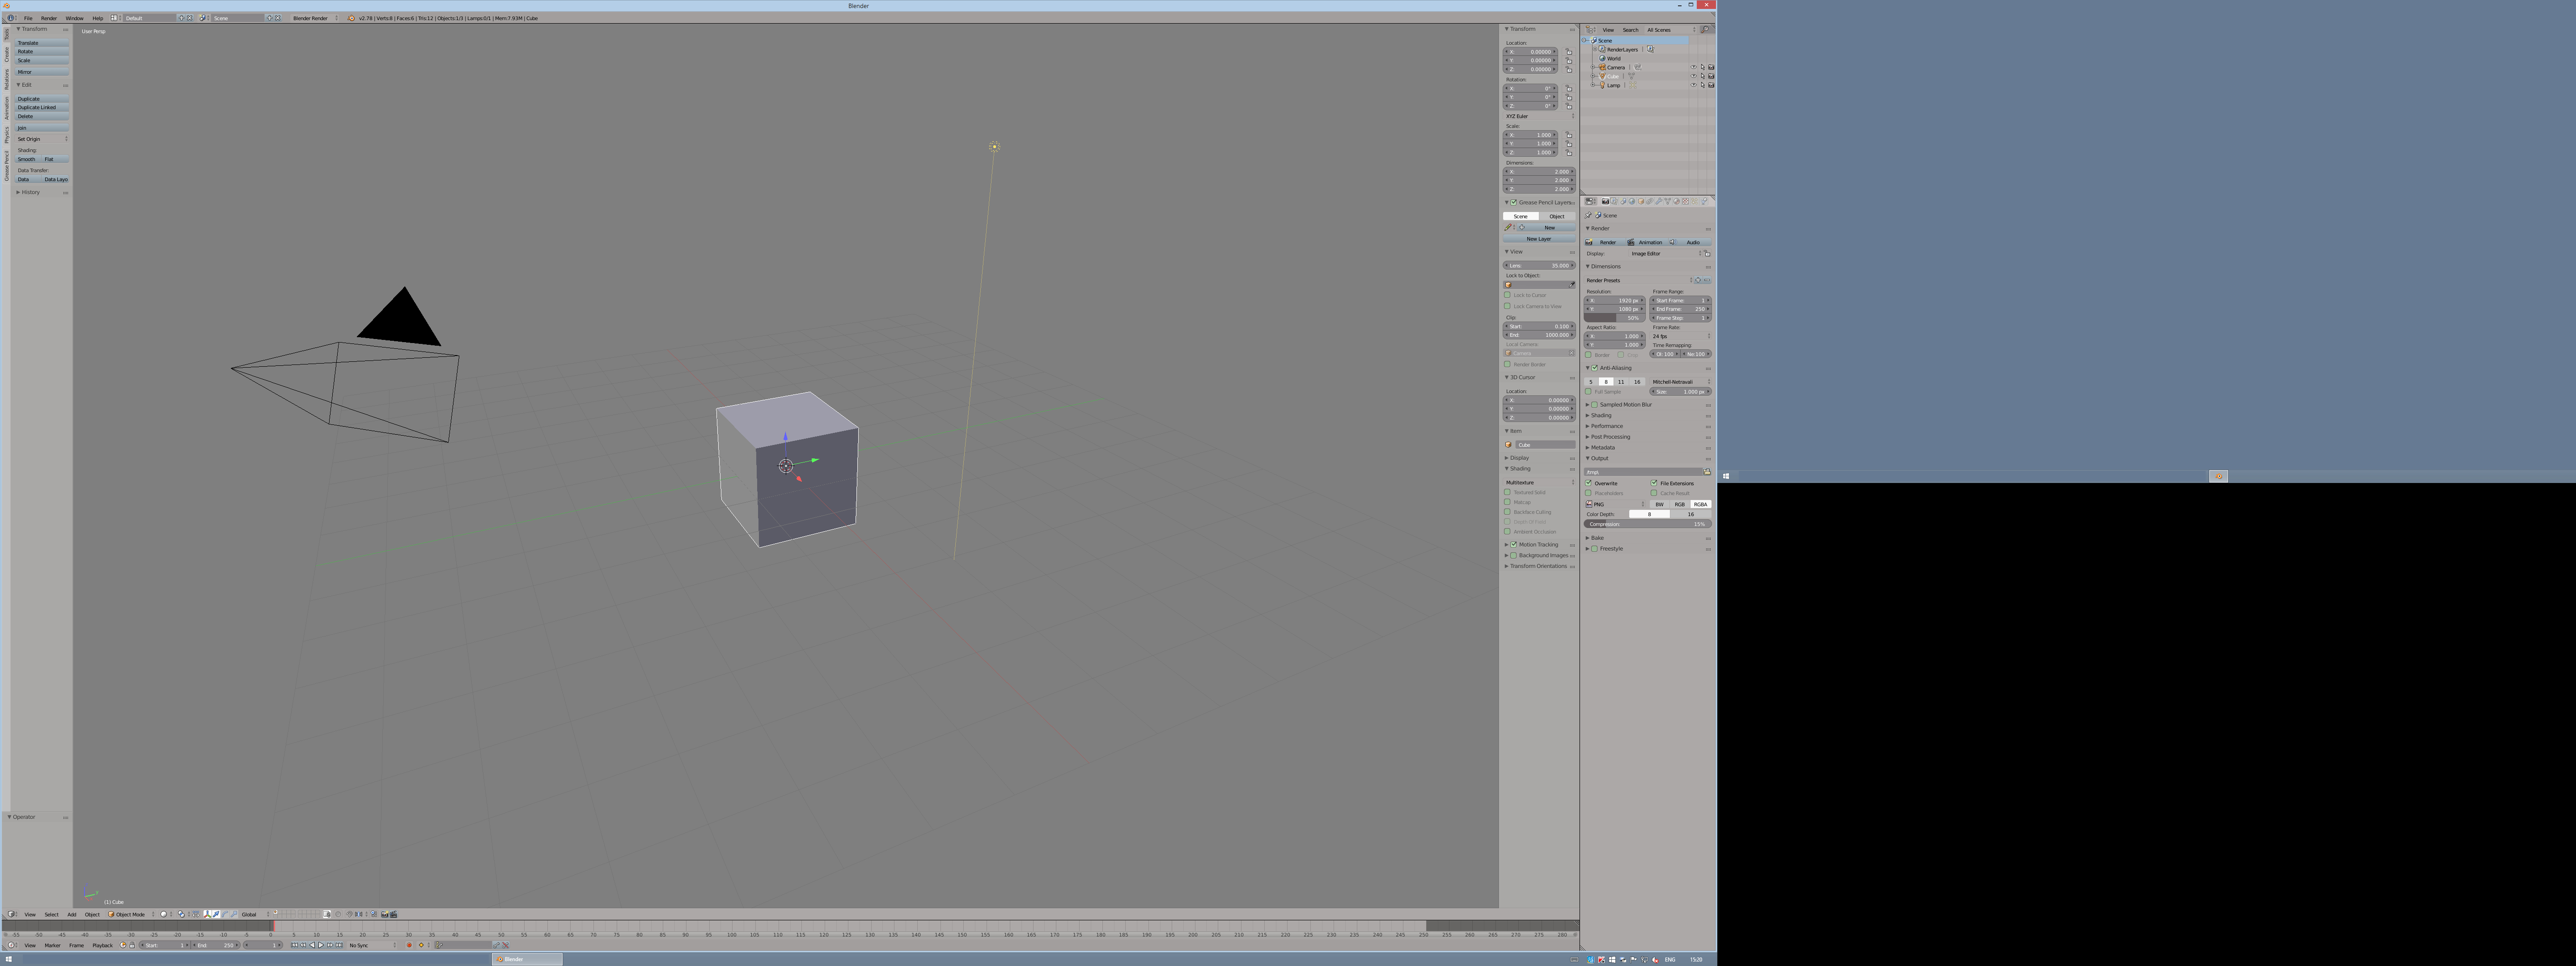Disable the Overwrite checkbox
Screen dimensions: 2576x966
pyautogui.click(x=1589, y=483)
